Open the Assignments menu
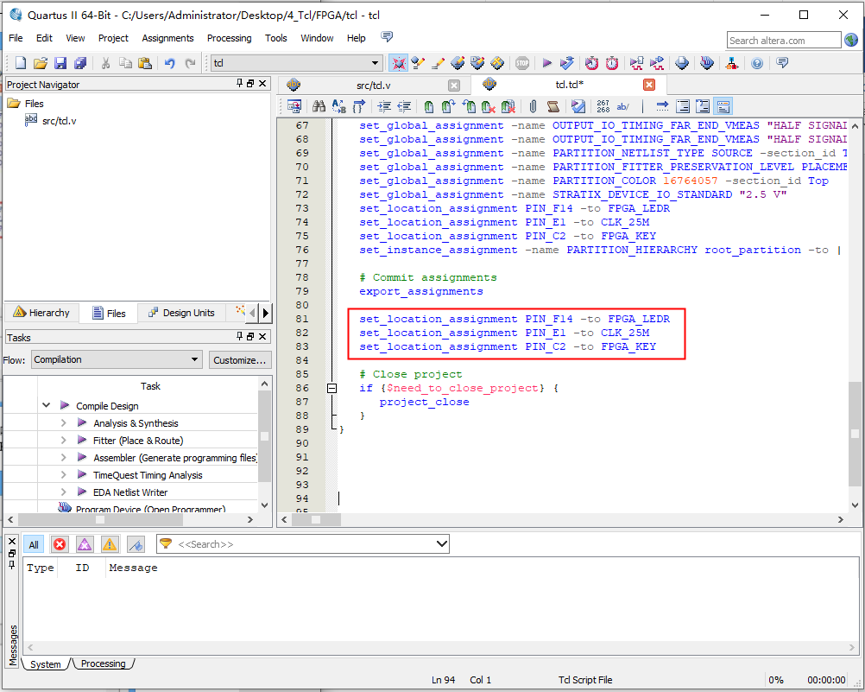This screenshot has width=865, height=692. 167,38
